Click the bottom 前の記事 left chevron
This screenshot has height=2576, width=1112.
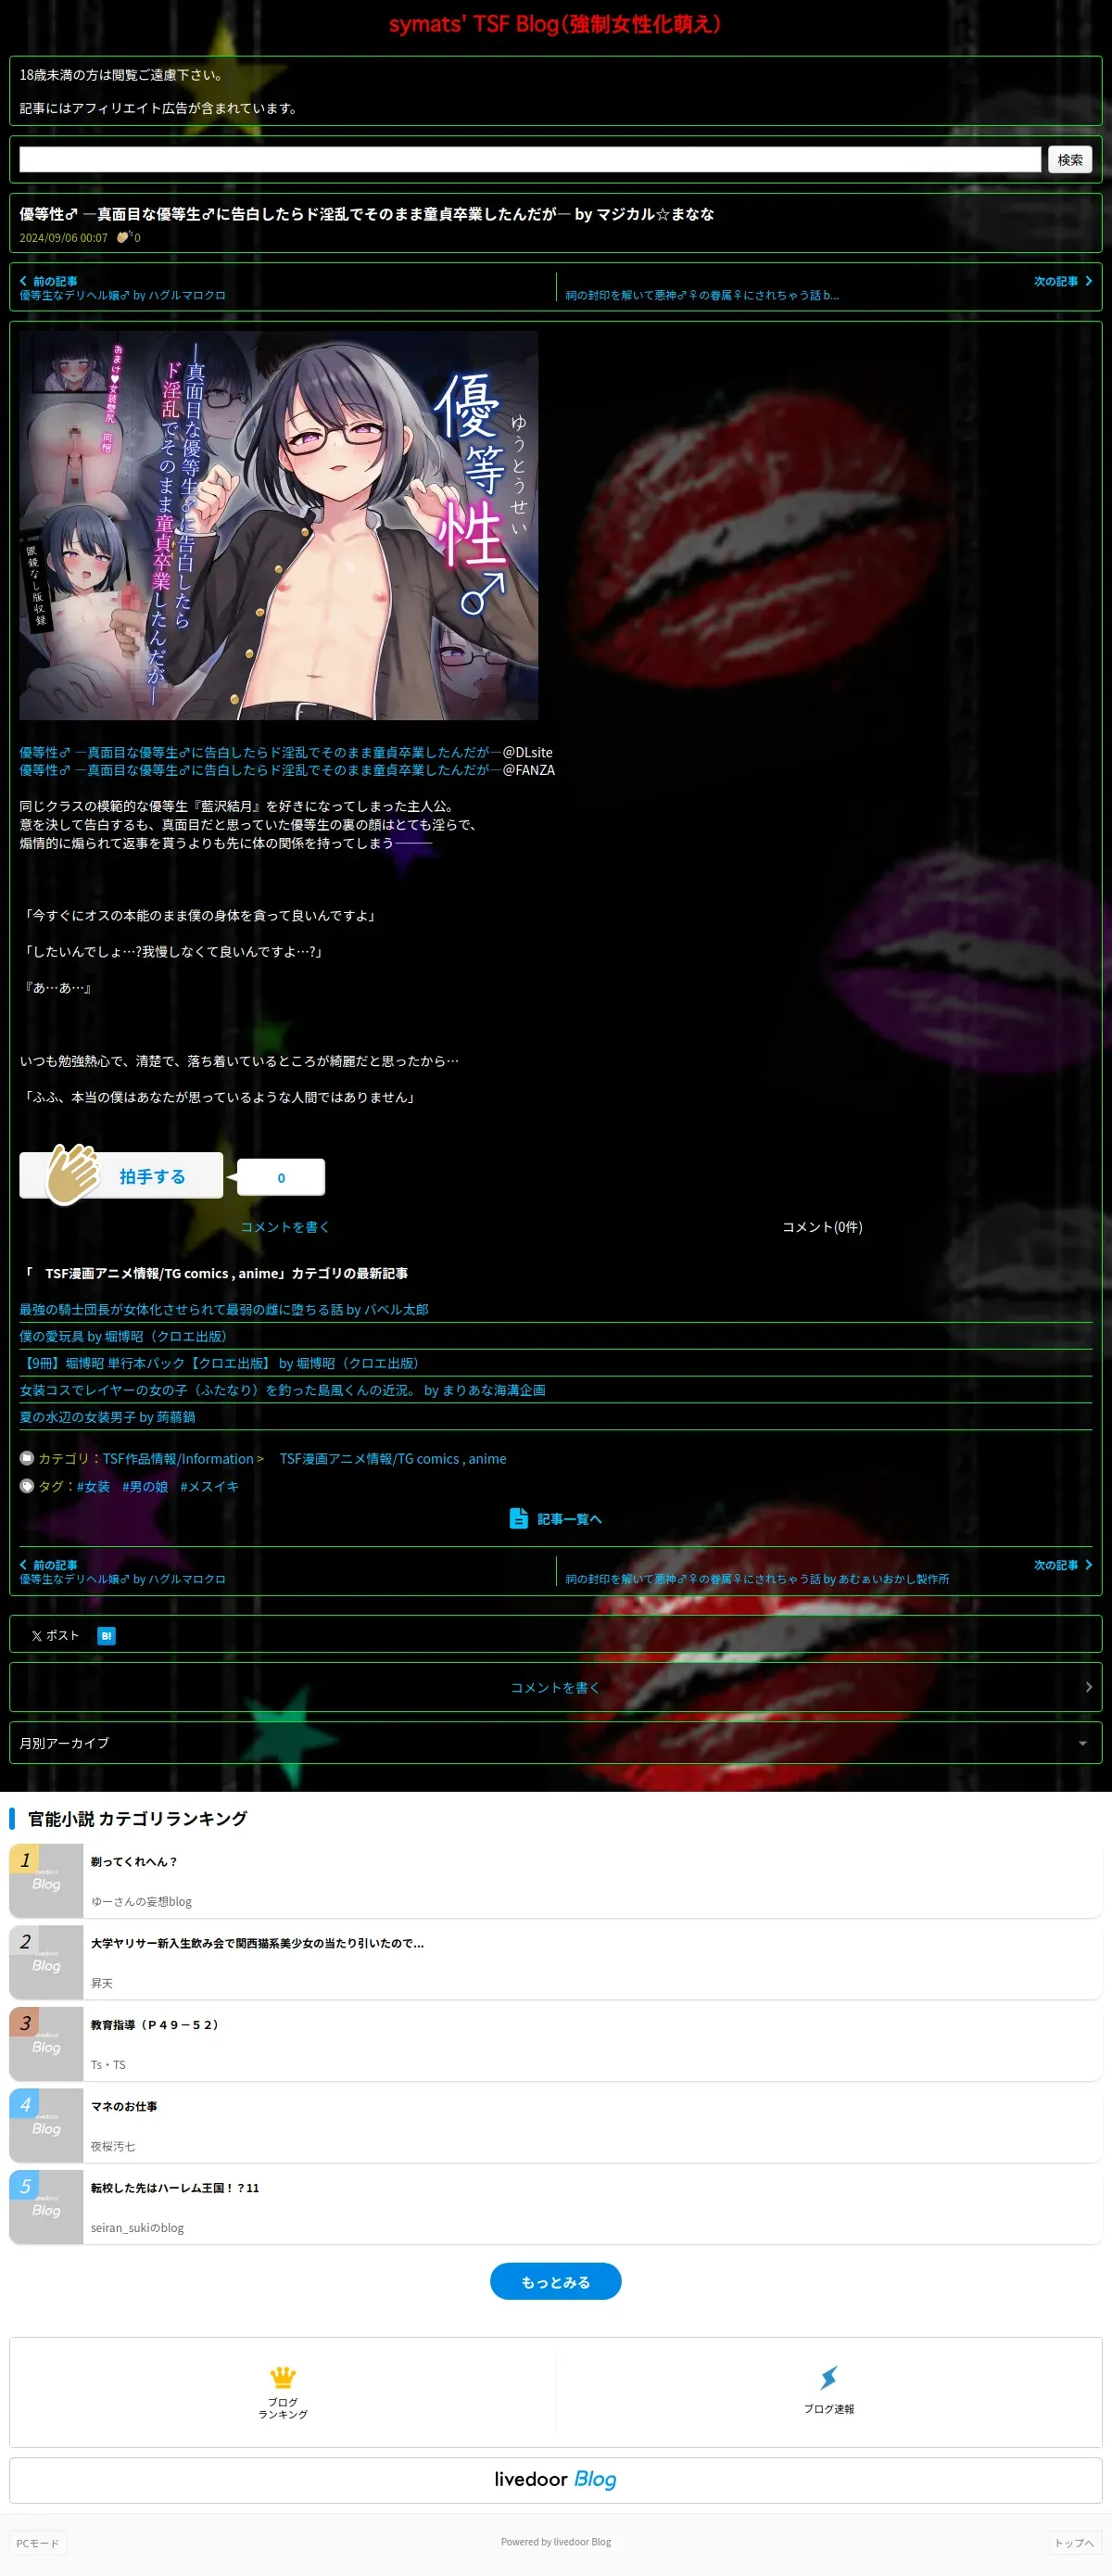point(23,1565)
